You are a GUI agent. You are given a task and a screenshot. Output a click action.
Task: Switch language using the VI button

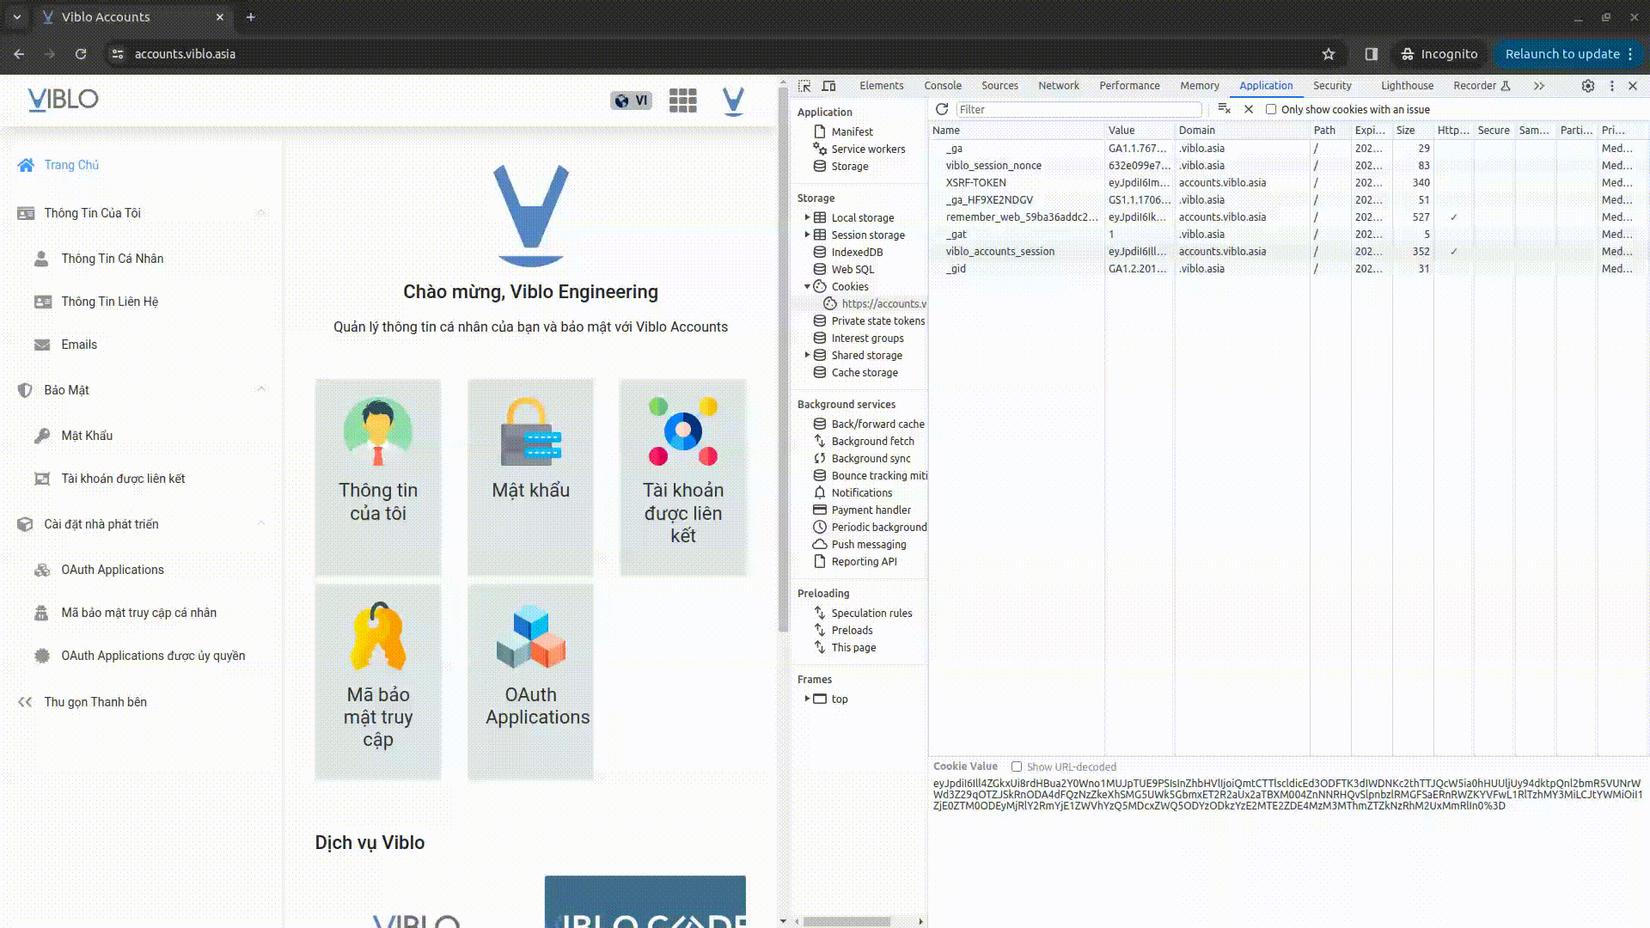coord(631,100)
